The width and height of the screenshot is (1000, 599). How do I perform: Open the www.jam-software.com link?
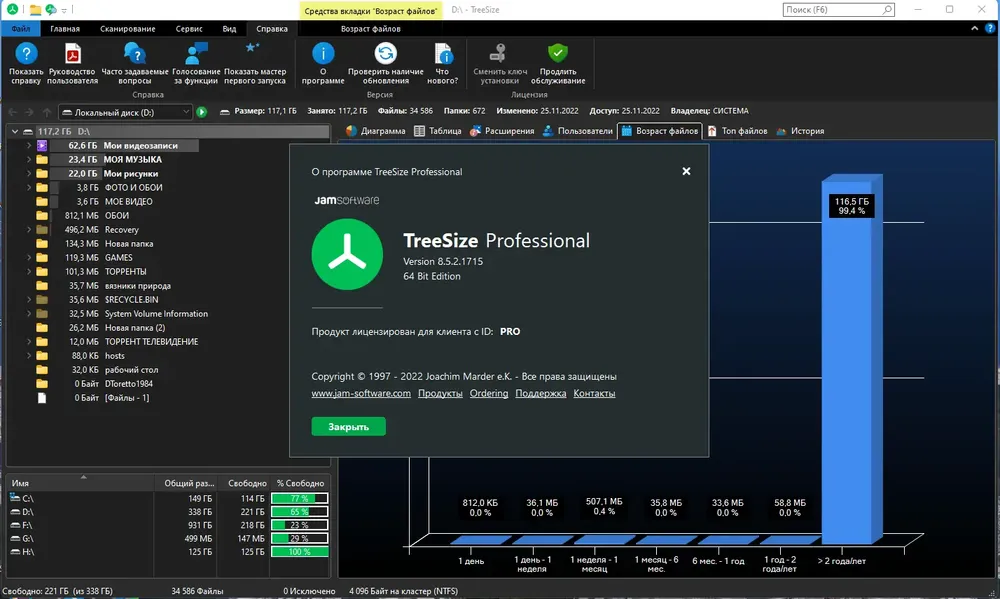pyautogui.click(x=361, y=394)
